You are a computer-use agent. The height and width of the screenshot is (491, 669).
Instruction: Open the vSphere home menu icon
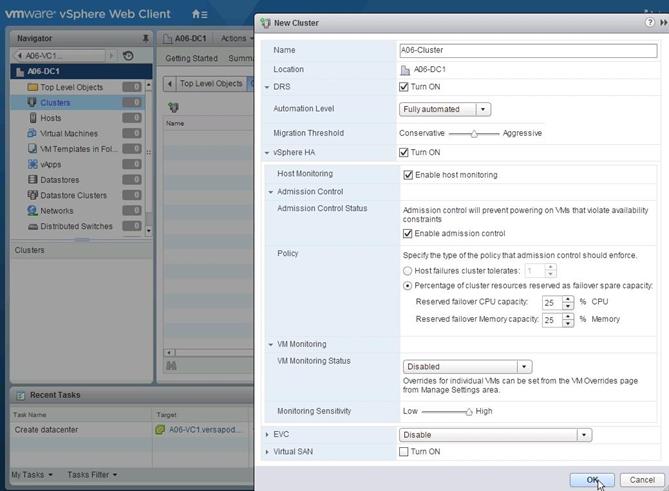[199, 14]
